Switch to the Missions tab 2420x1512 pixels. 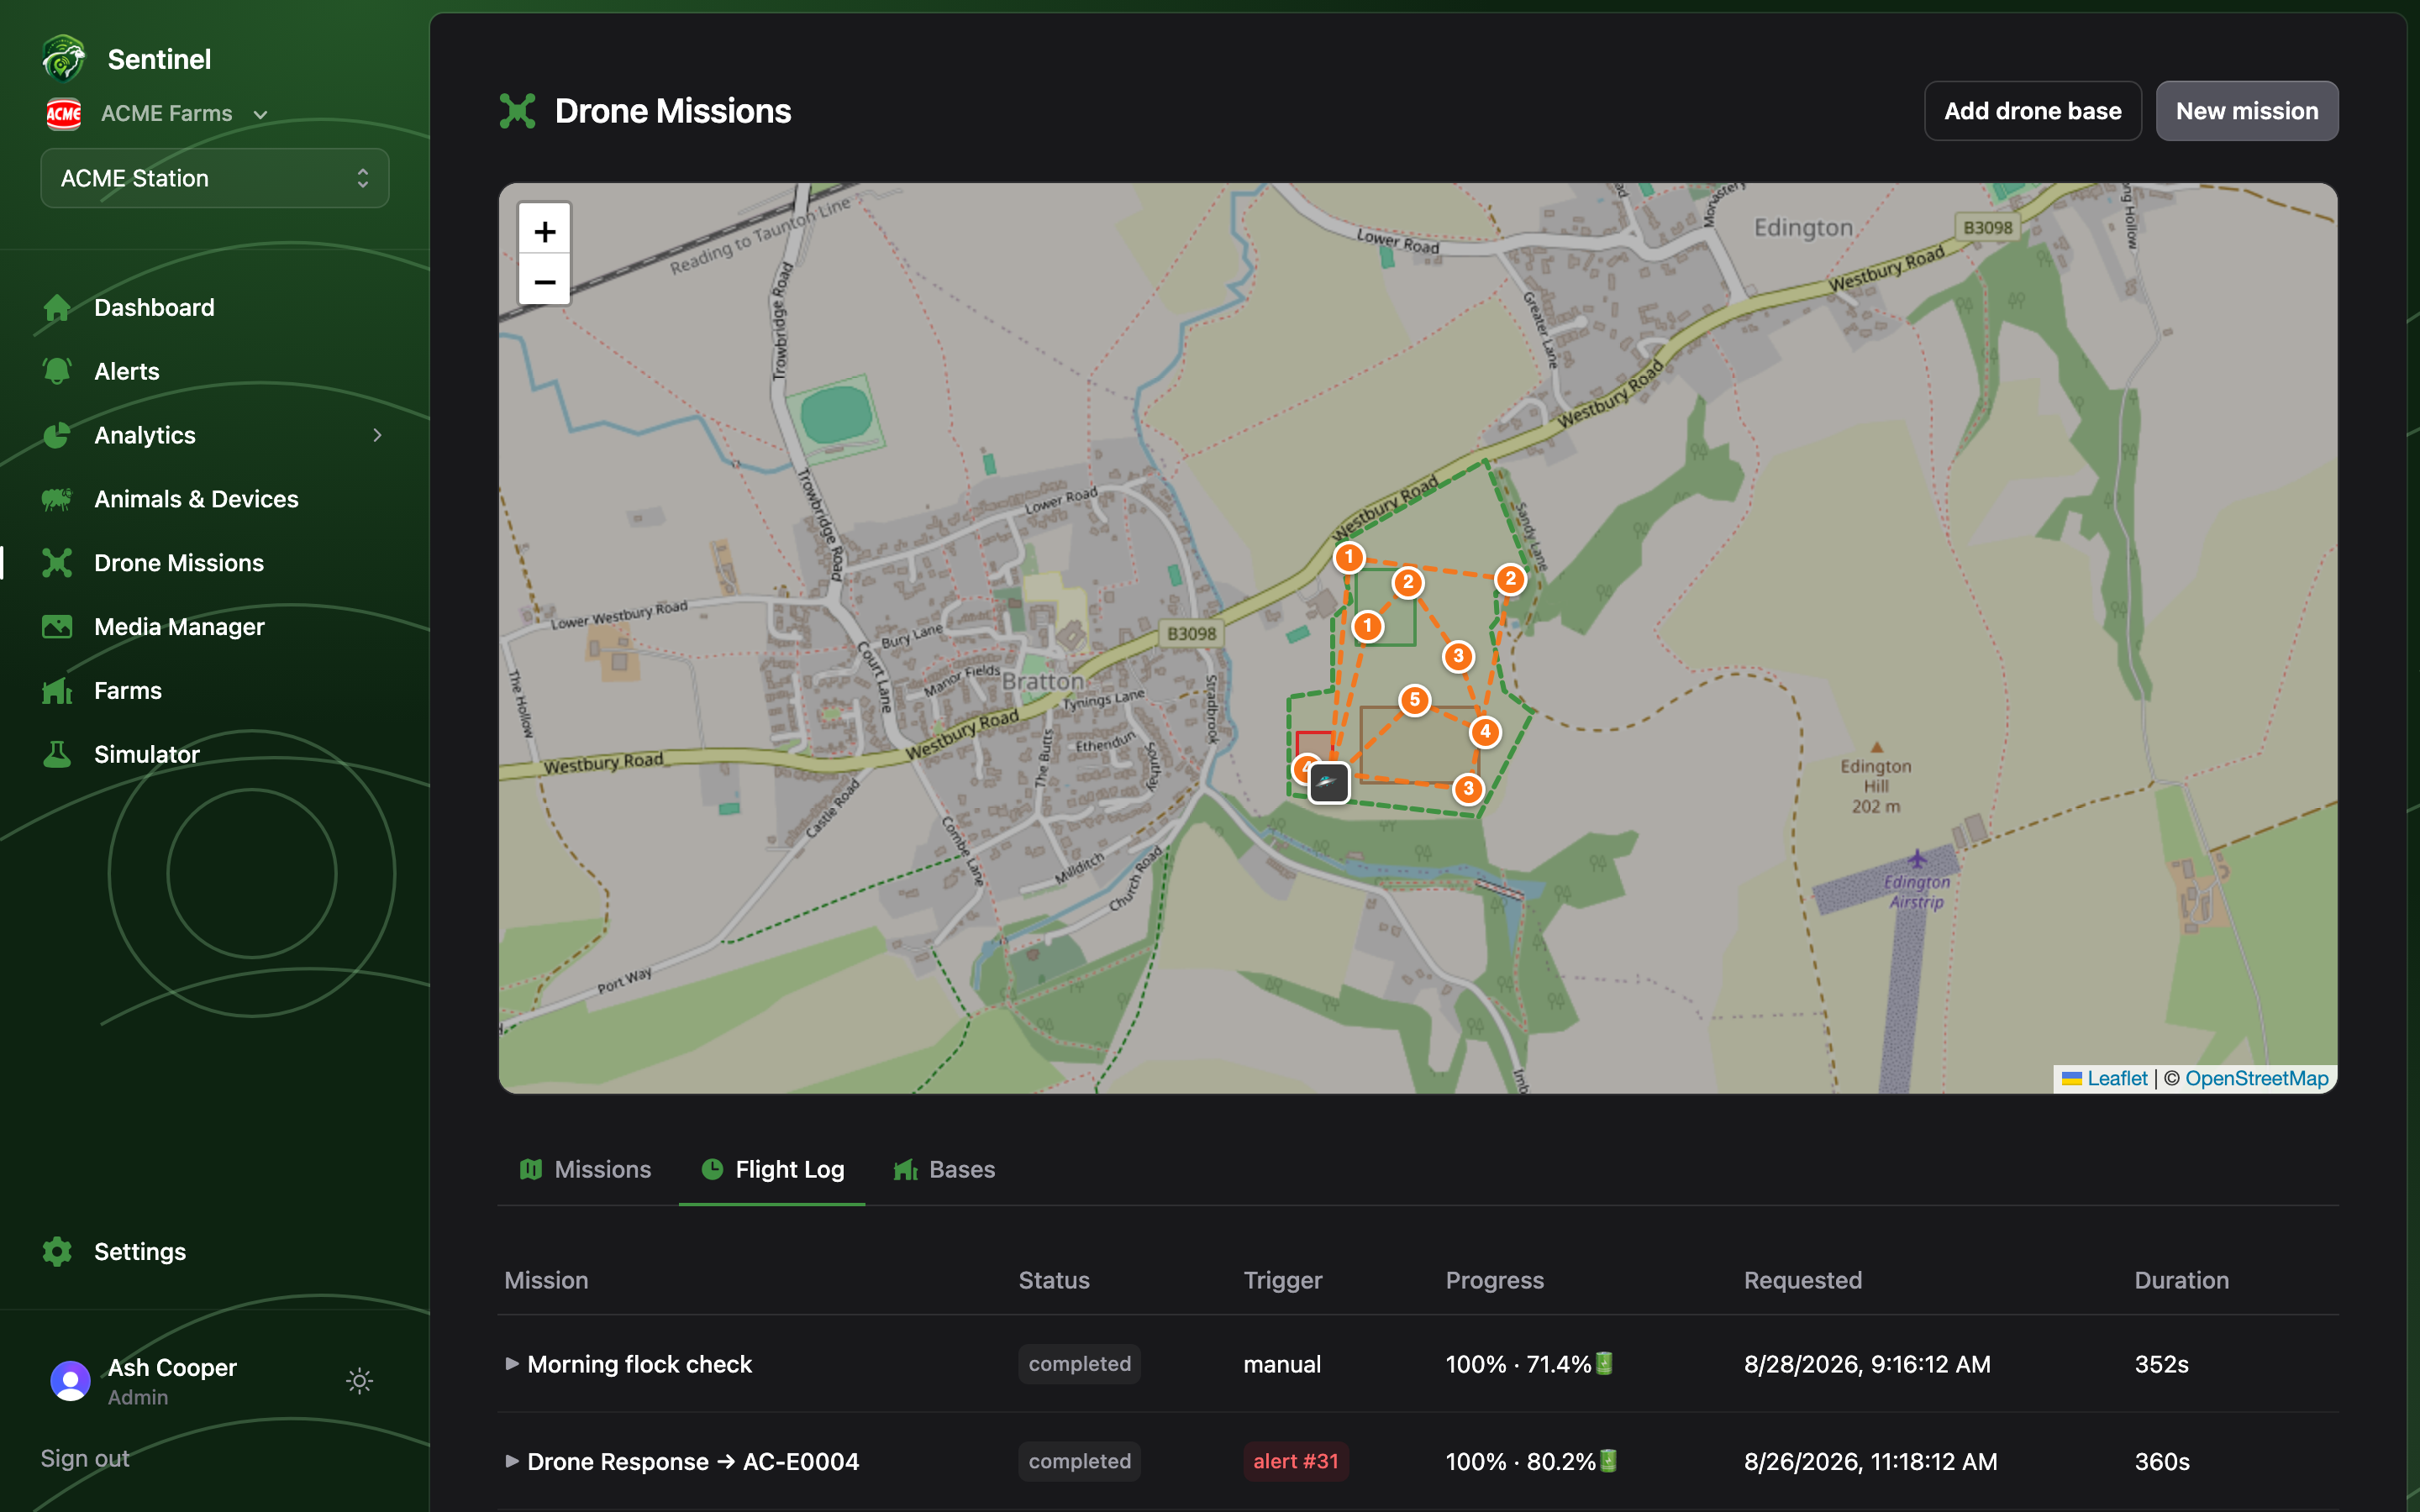click(585, 1169)
